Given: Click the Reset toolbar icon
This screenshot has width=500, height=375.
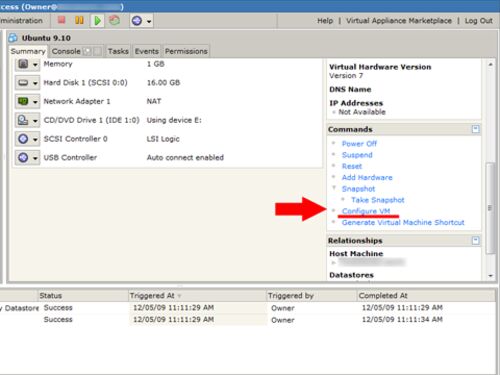Looking at the screenshot, I should pos(115,20).
